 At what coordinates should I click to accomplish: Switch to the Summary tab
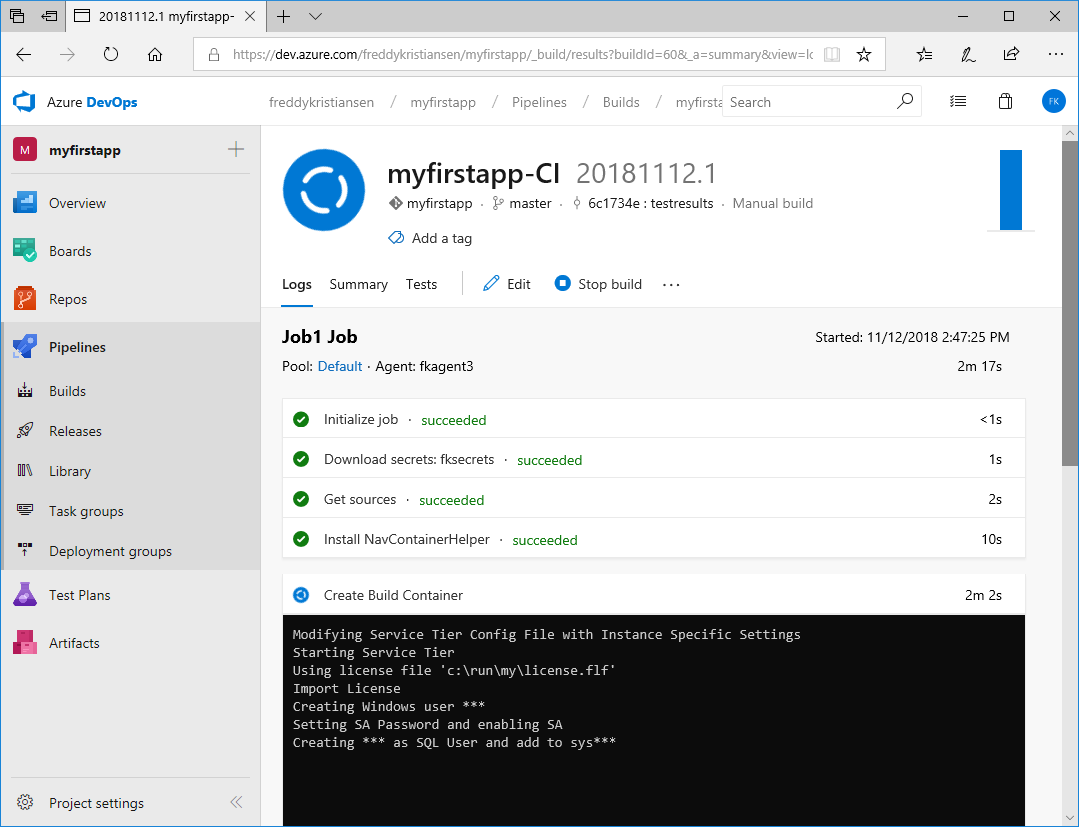(x=358, y=284)
